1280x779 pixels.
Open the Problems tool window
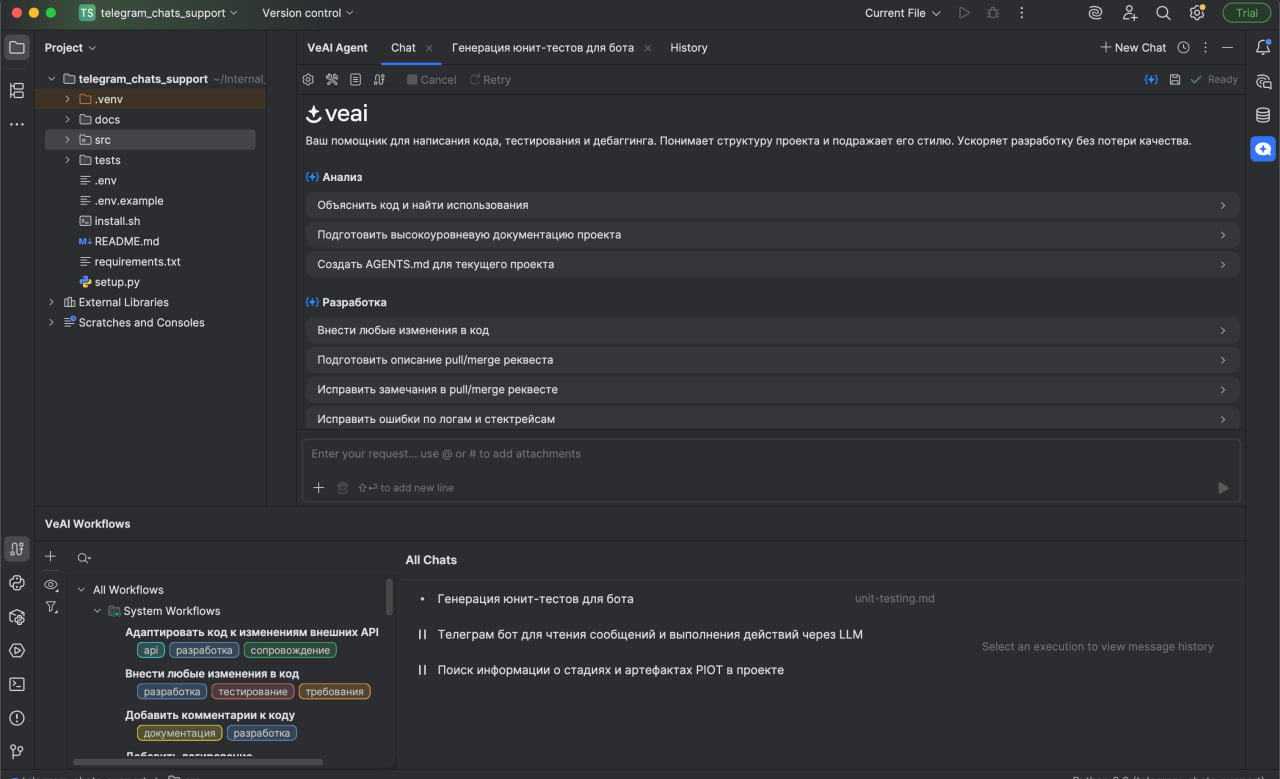tap(16, 718)
